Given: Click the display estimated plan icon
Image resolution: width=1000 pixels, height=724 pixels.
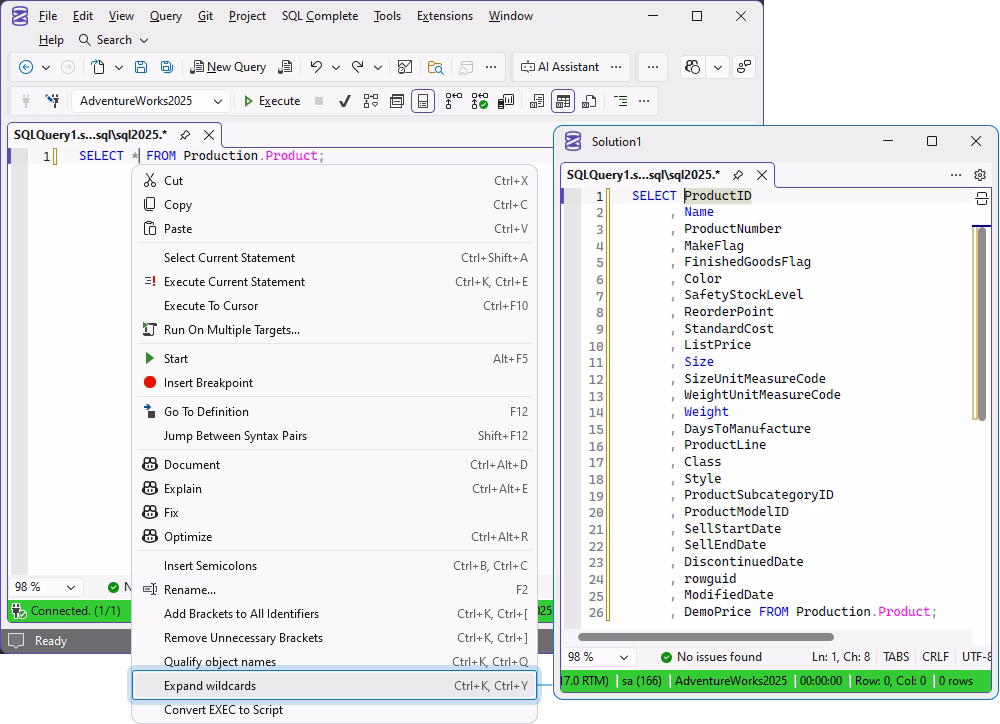Looking at the screenshot, I should (371, 101).
